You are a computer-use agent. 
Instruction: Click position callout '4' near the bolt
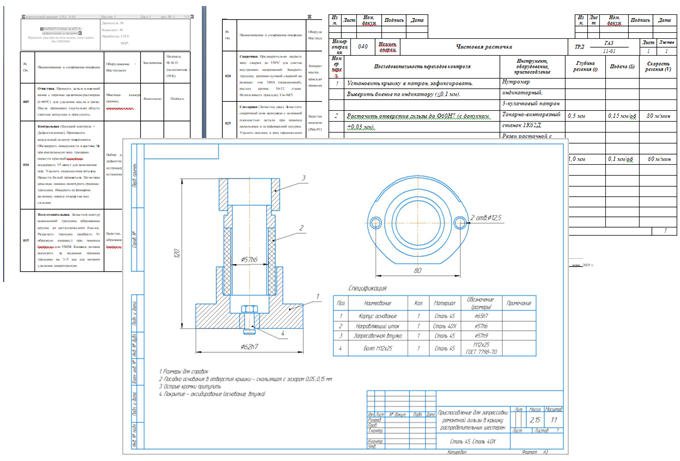(282, 333)
